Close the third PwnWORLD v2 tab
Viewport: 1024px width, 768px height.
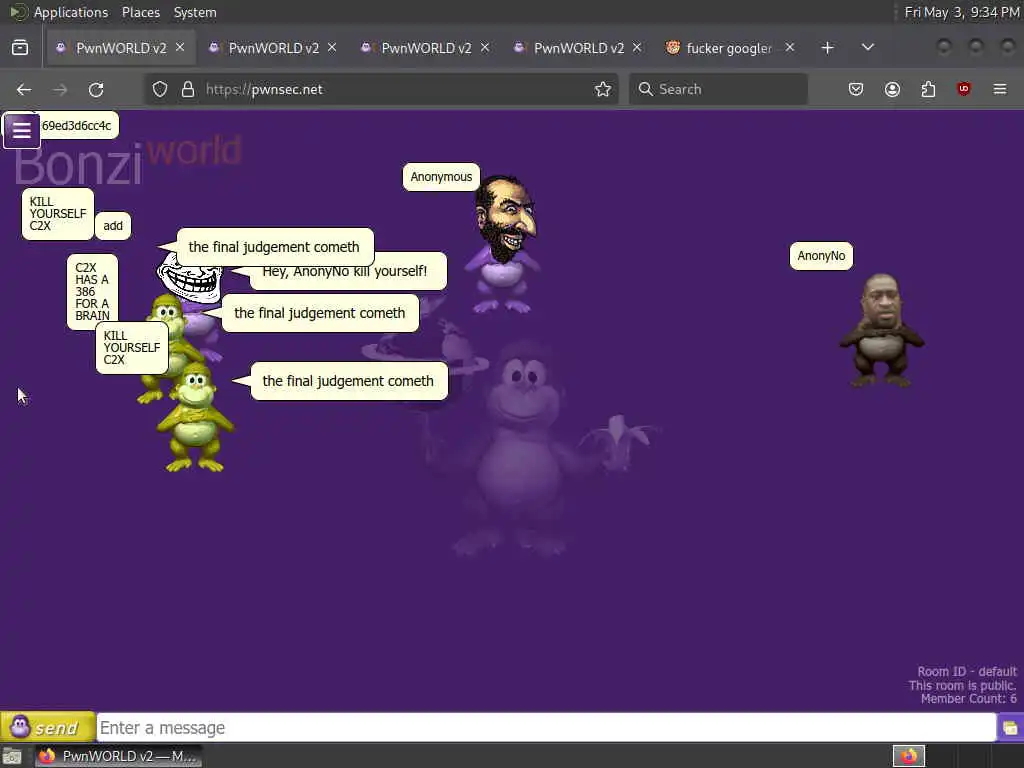coord(485,48)
